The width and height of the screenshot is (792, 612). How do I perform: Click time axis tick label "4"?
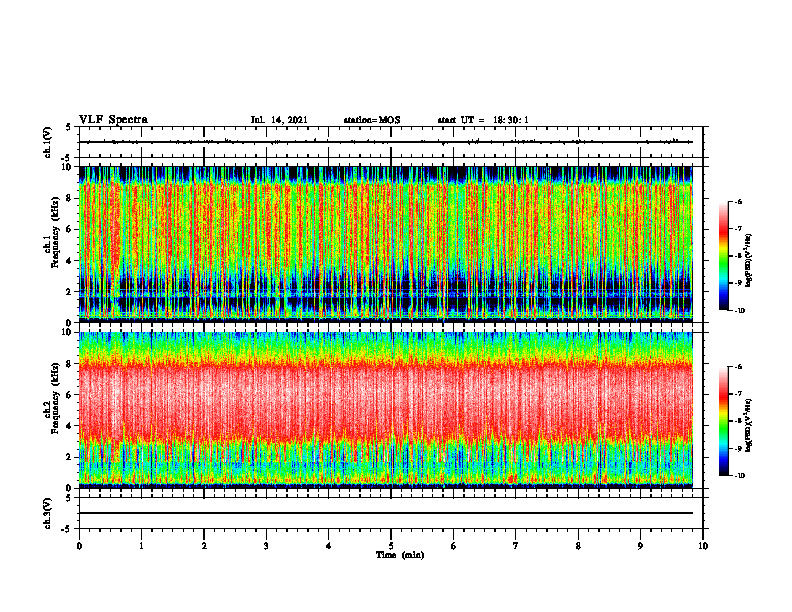coord(329,546)
